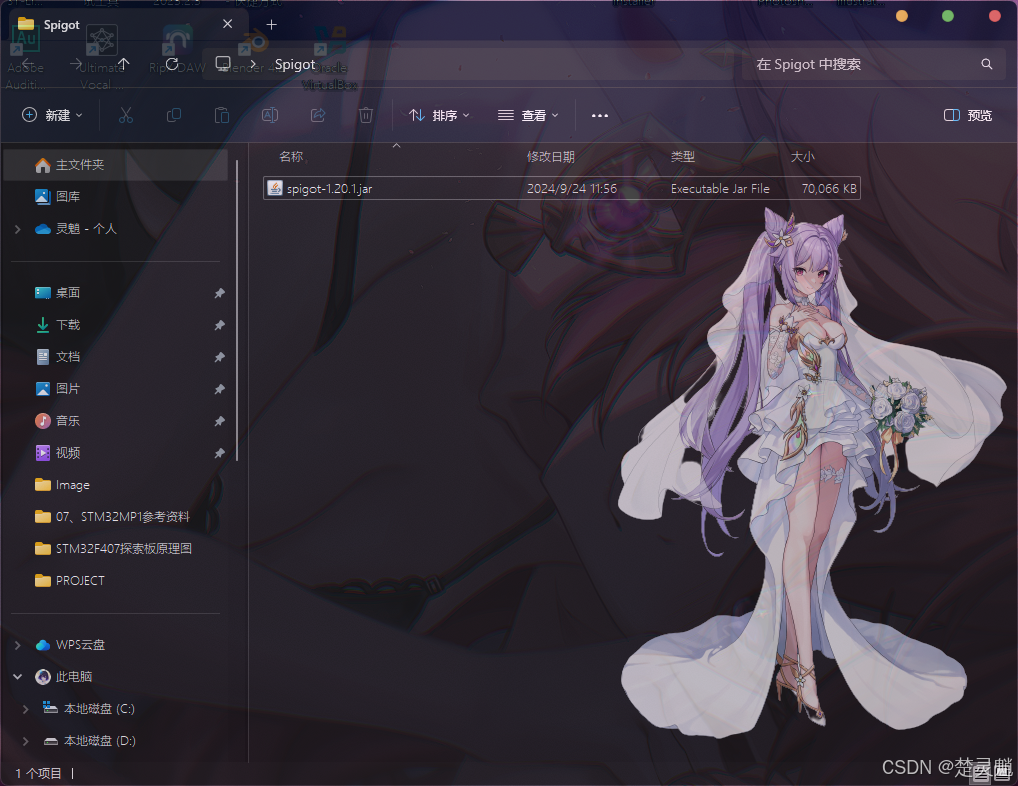Expand the WPS云盘 tree node

click(18, 645)
